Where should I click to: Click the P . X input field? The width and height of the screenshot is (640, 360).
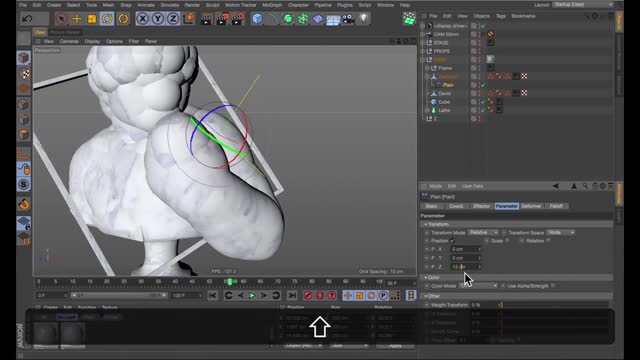(x=465, y=249)
